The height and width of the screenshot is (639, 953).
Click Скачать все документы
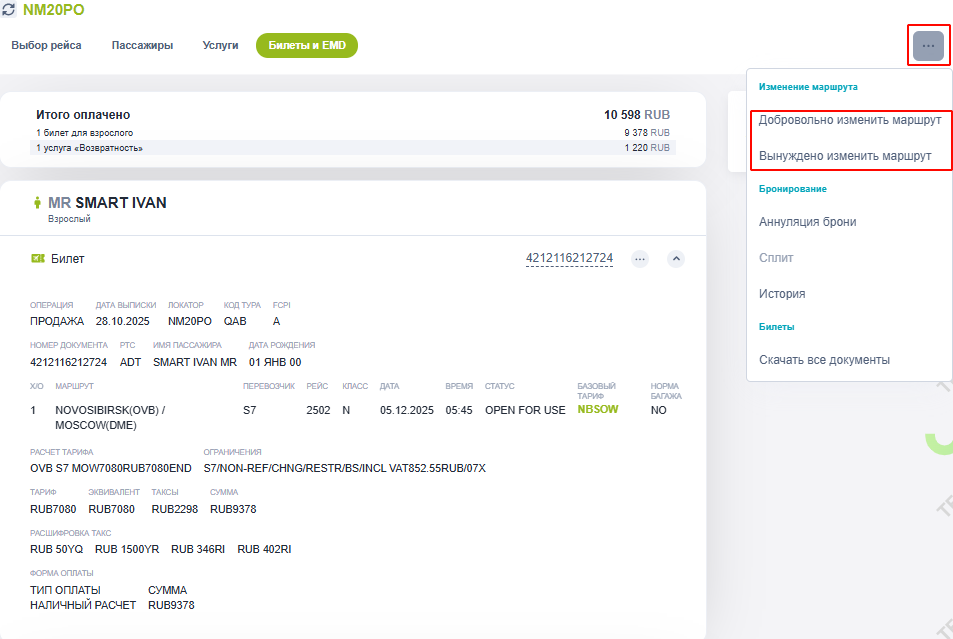824,360
